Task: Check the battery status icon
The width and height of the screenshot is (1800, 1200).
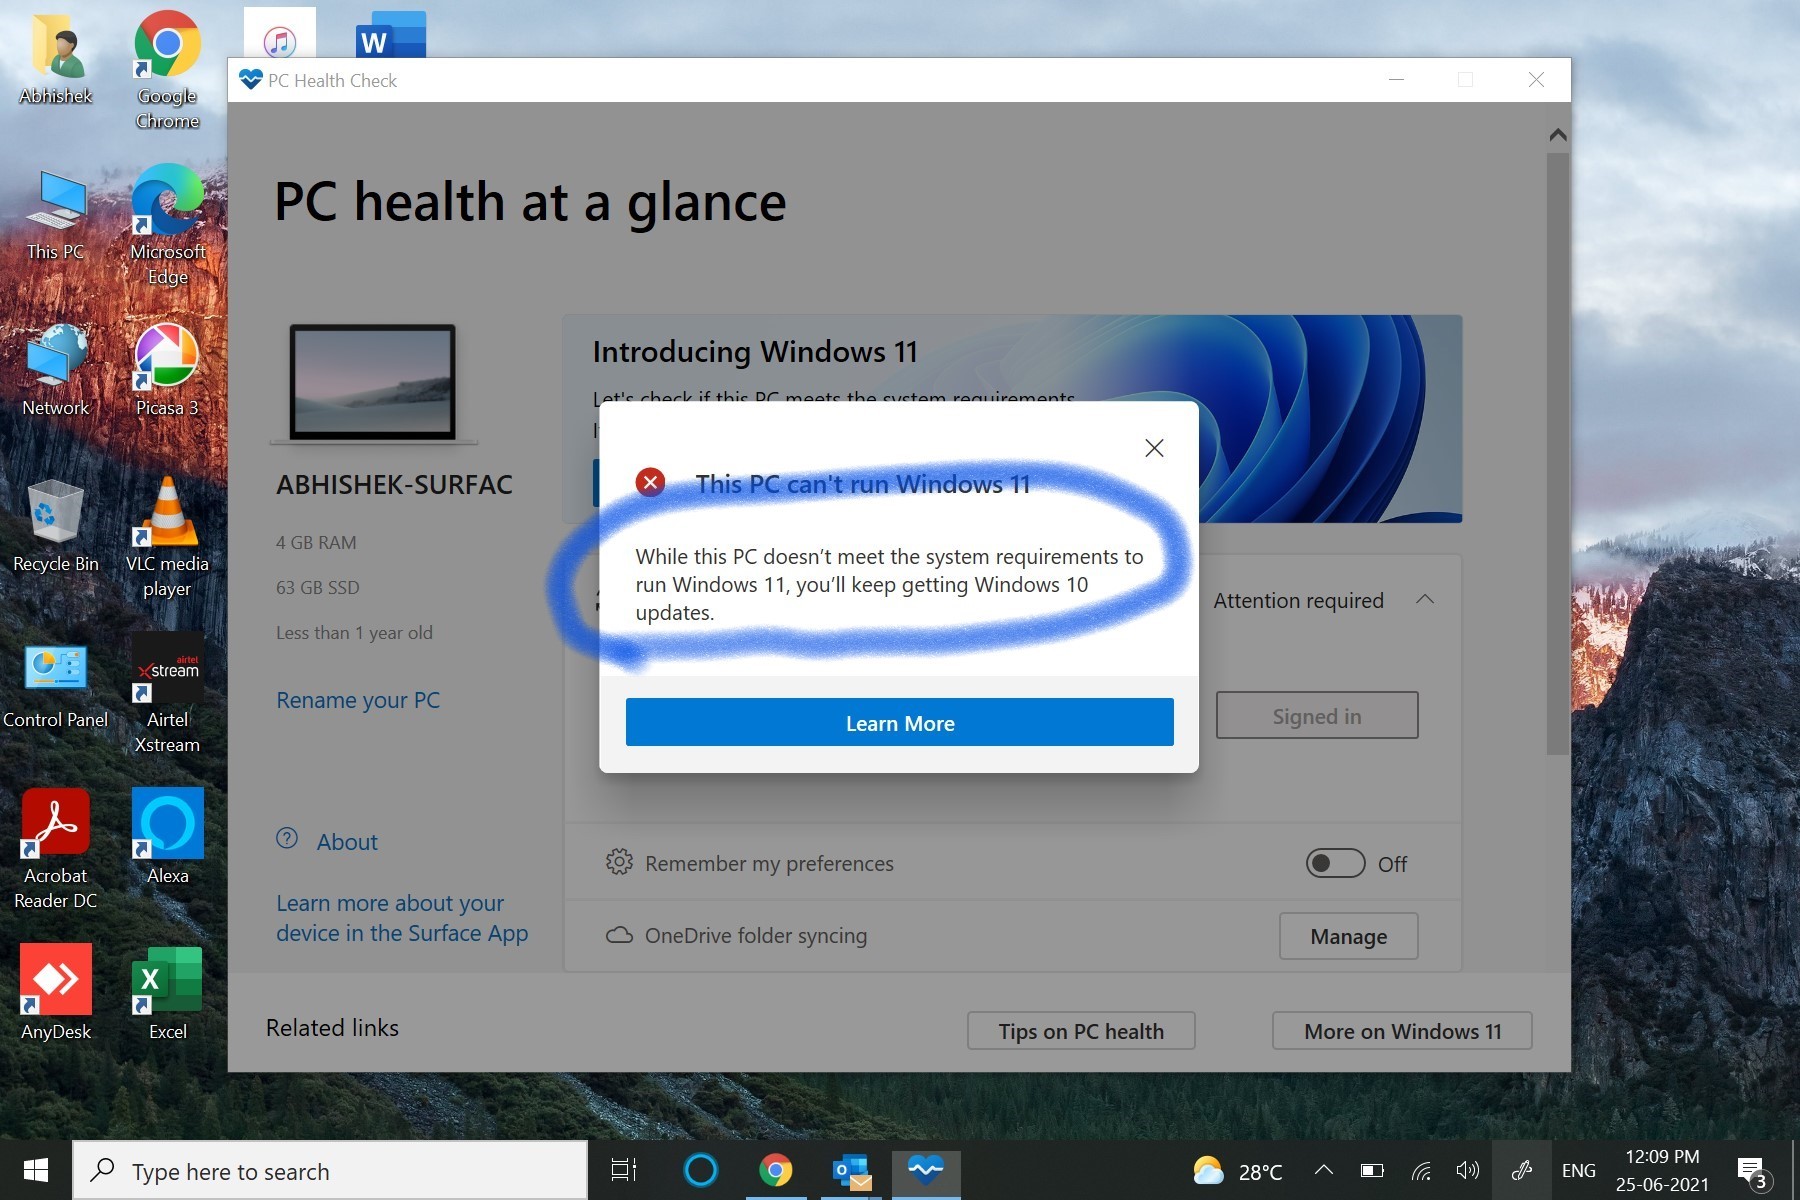Action: (1372, 1170)
